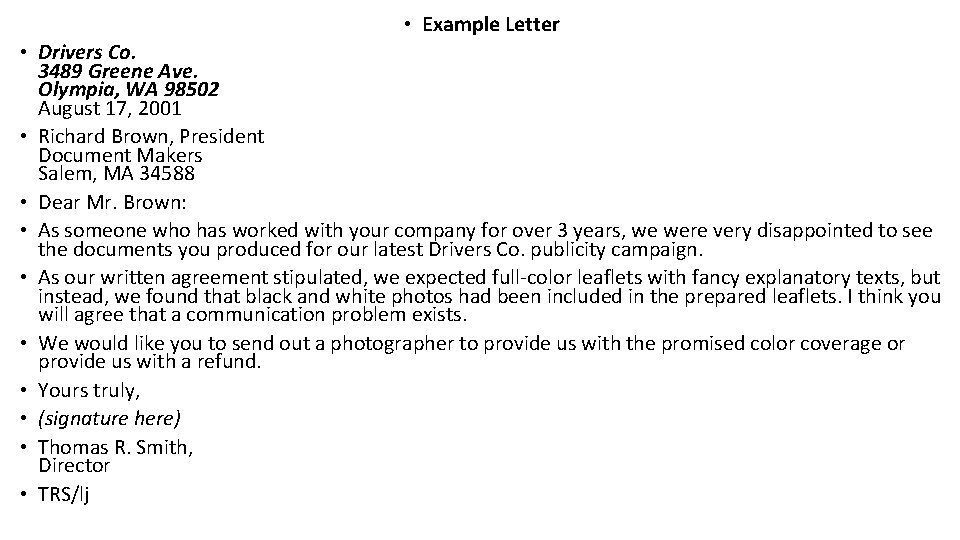This screenshot has width=960, height=540.
Task: Click the date "August 17, 2001"
Action: pos(110,108)
